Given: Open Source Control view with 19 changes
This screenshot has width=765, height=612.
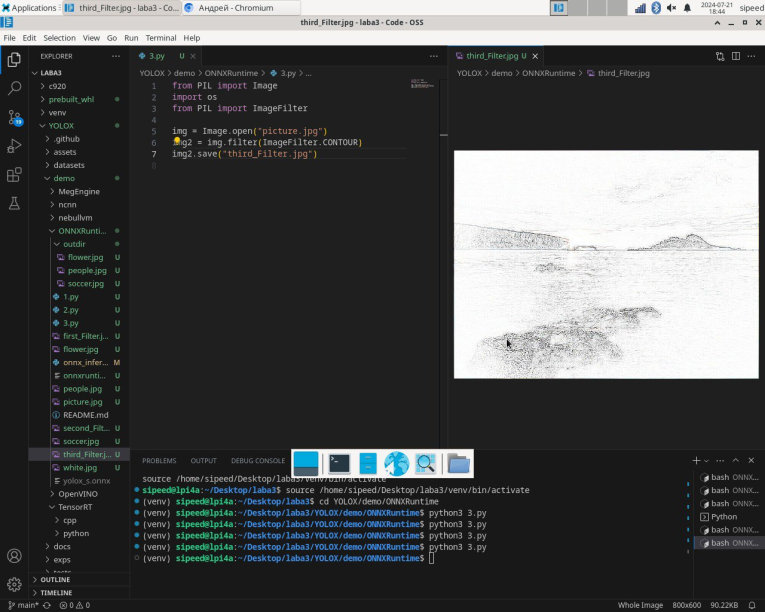Looking at the screenshot, I should coord(14,117).
